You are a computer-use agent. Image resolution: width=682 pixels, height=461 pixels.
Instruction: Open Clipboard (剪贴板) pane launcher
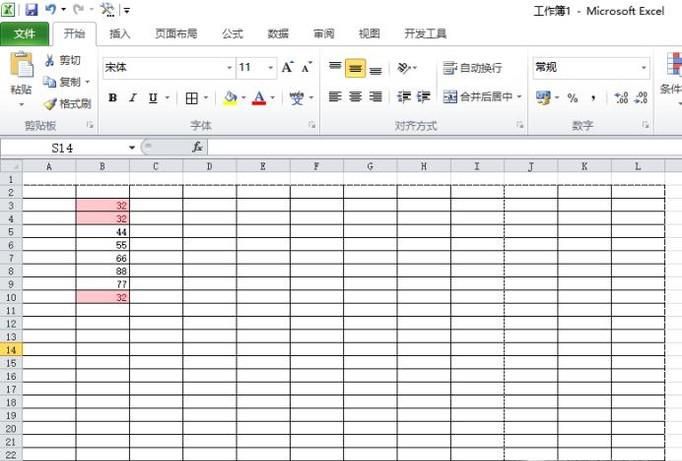[x=90, y=125]
